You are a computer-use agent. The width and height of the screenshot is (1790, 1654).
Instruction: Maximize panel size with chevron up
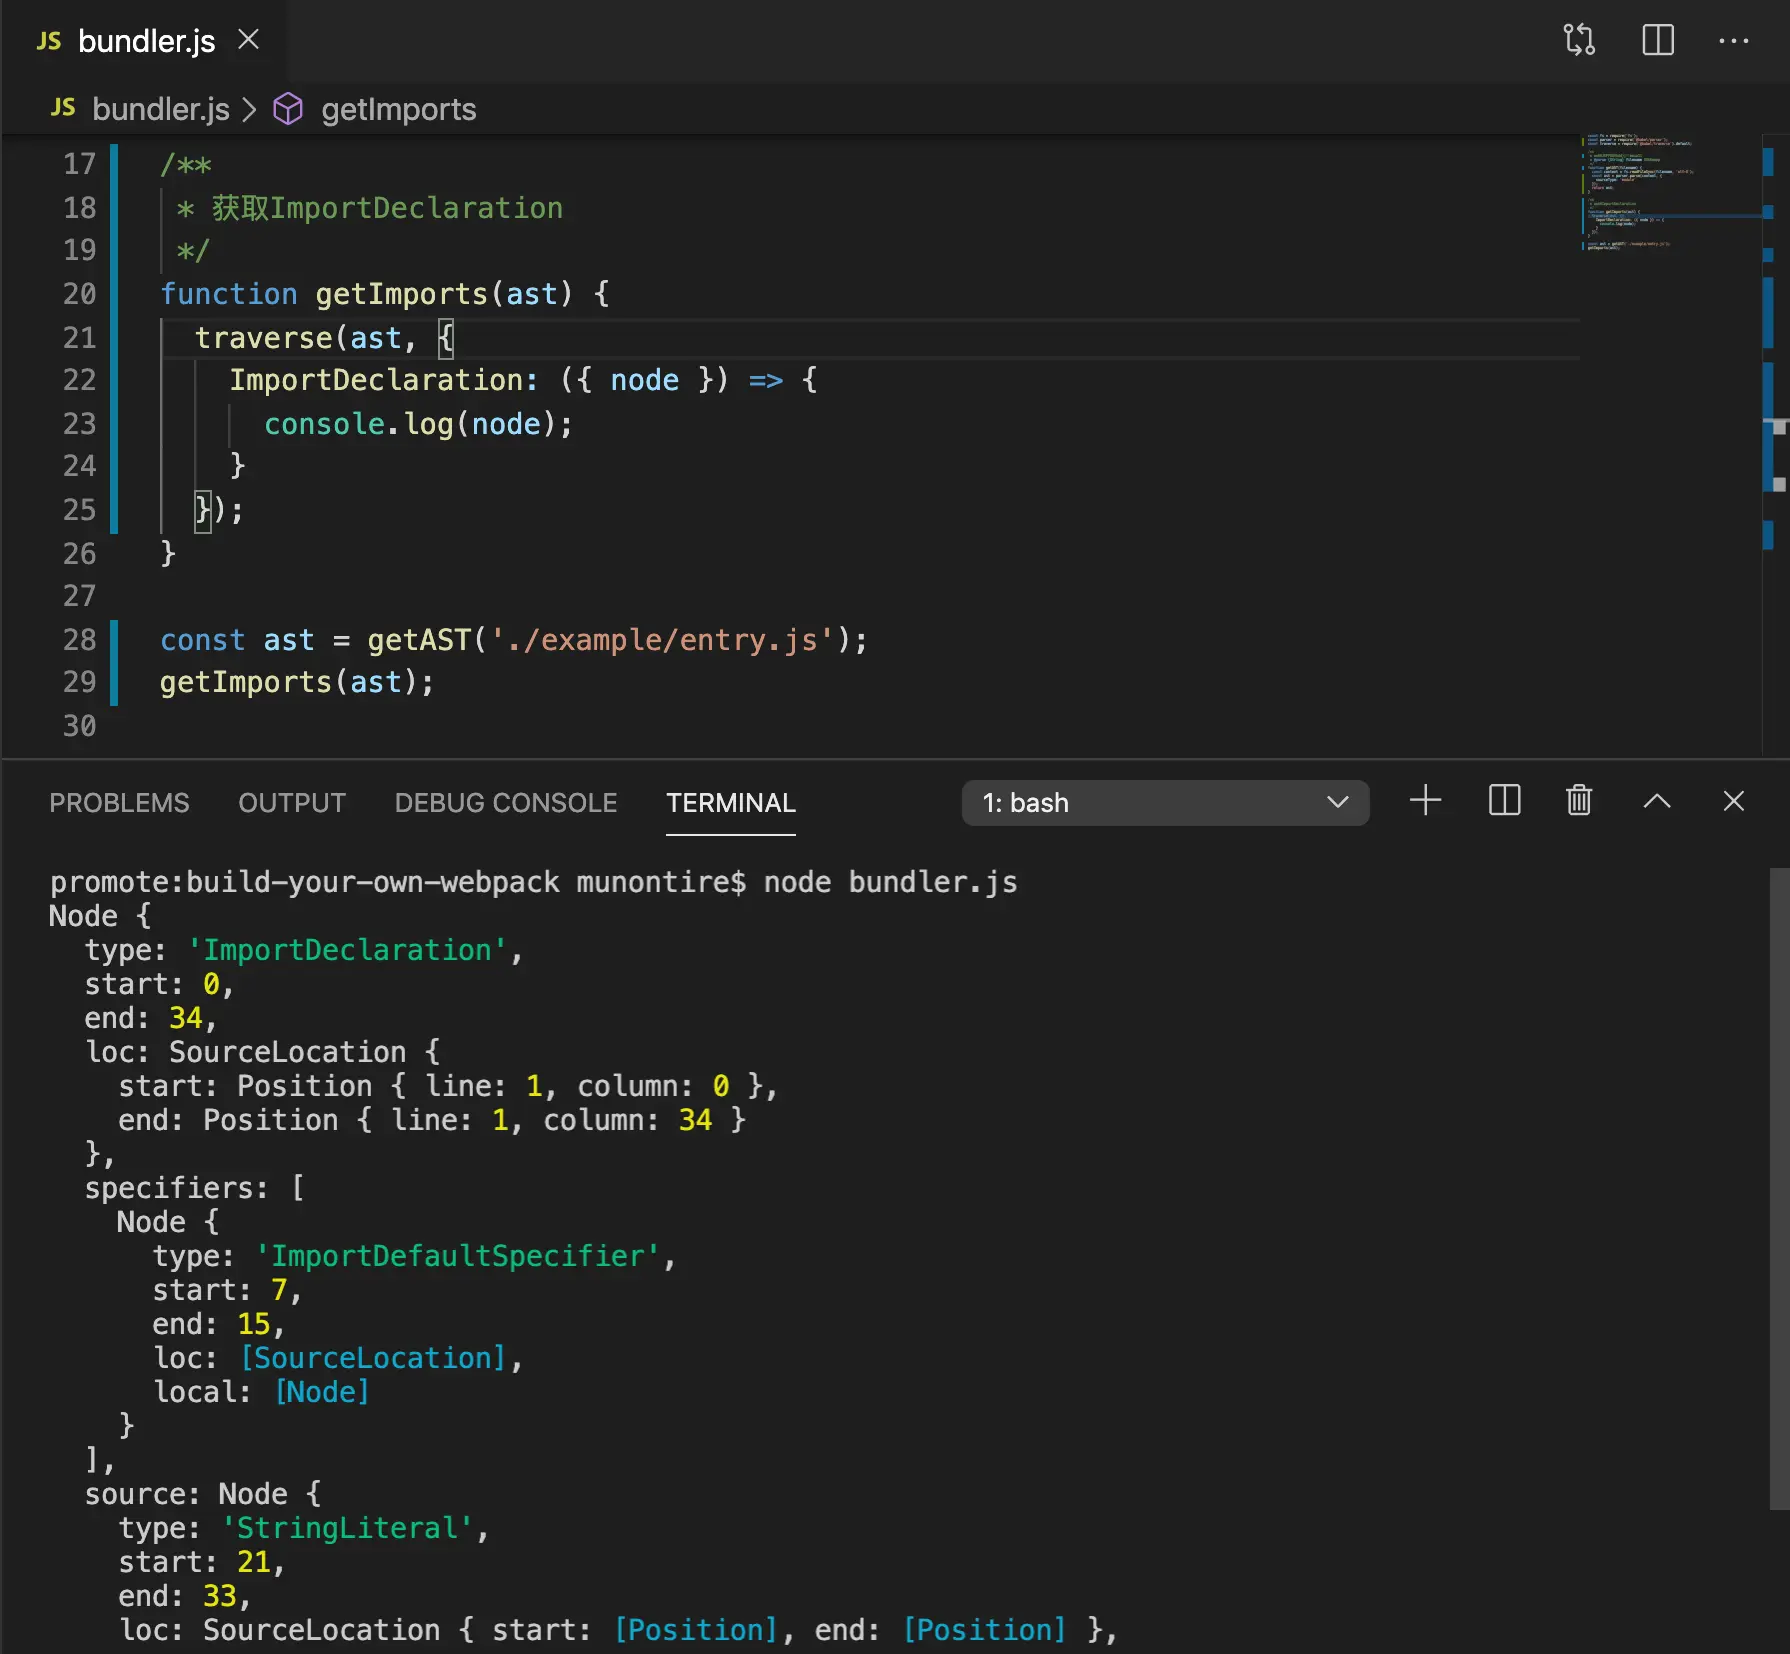[x=1656, y=801]
